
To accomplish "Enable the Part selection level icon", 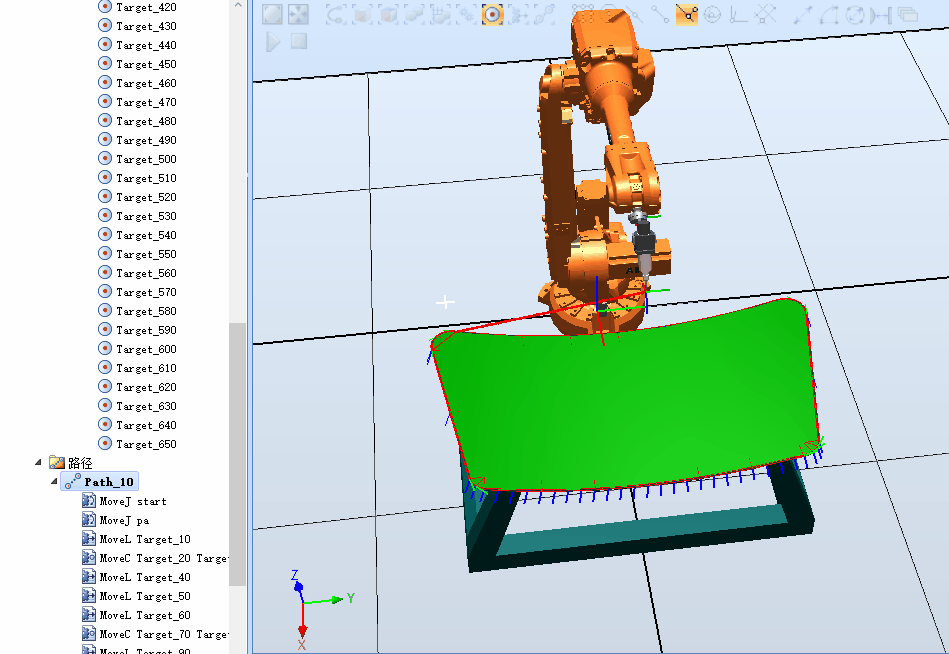I will point(414,15).
